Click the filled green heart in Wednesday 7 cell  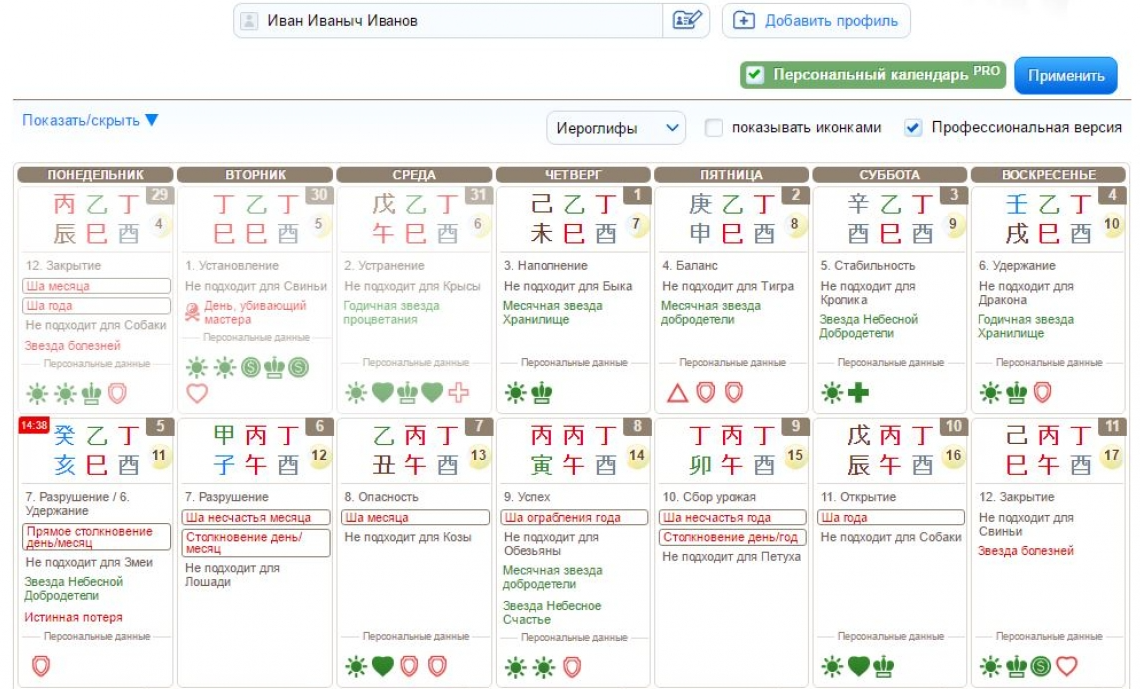382,666
